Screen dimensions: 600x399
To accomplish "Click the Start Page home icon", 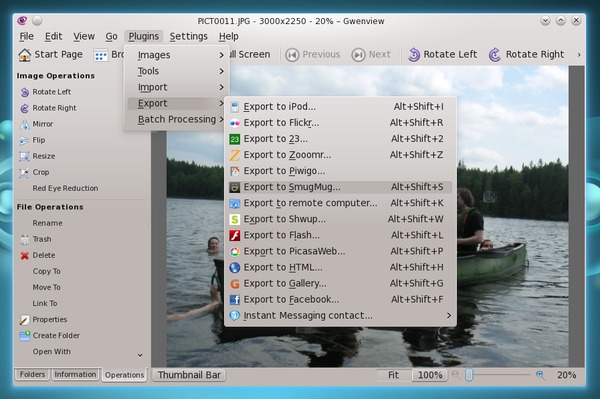I will pyautogui.click(x=24, y=55).
